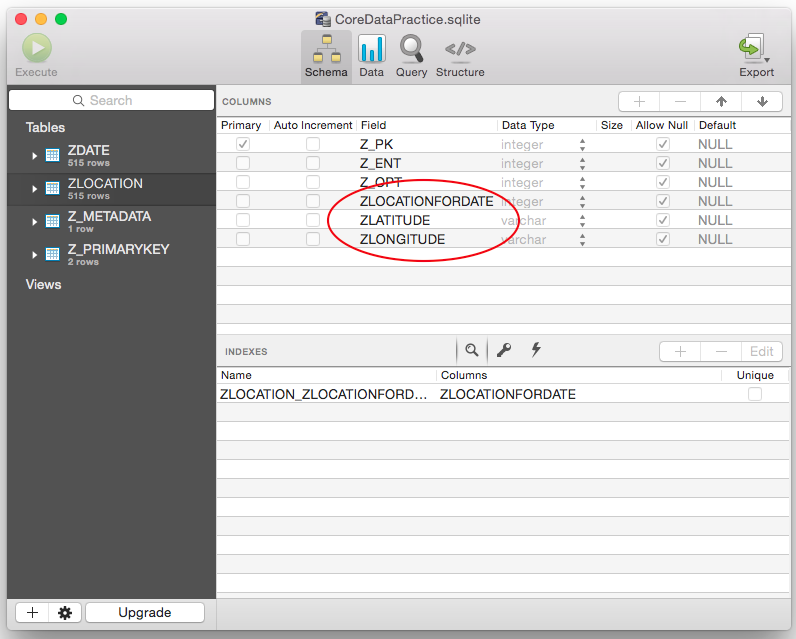The width and height of the screenshot is (796, 639).
Task: Select the ZLOCATION_ZLOCATIONFORD index row
Action: (x=503, y=394)
